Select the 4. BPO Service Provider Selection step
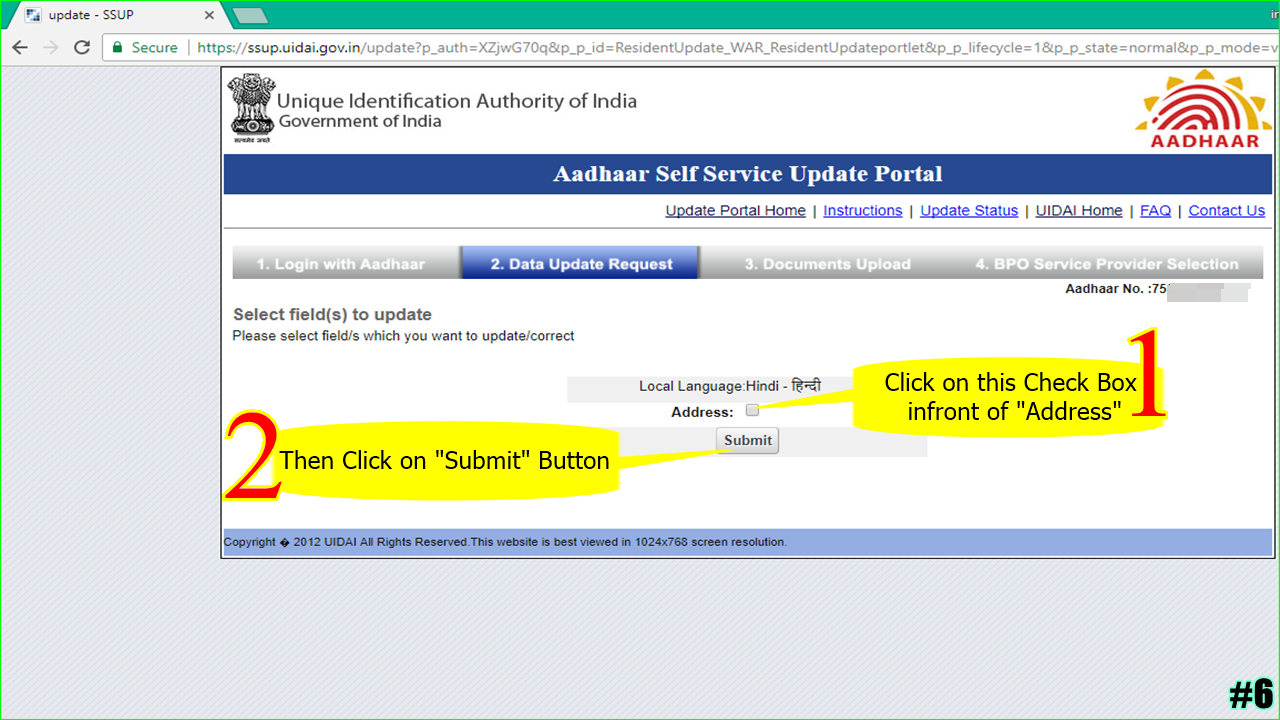 click(x=1107, y=263)
